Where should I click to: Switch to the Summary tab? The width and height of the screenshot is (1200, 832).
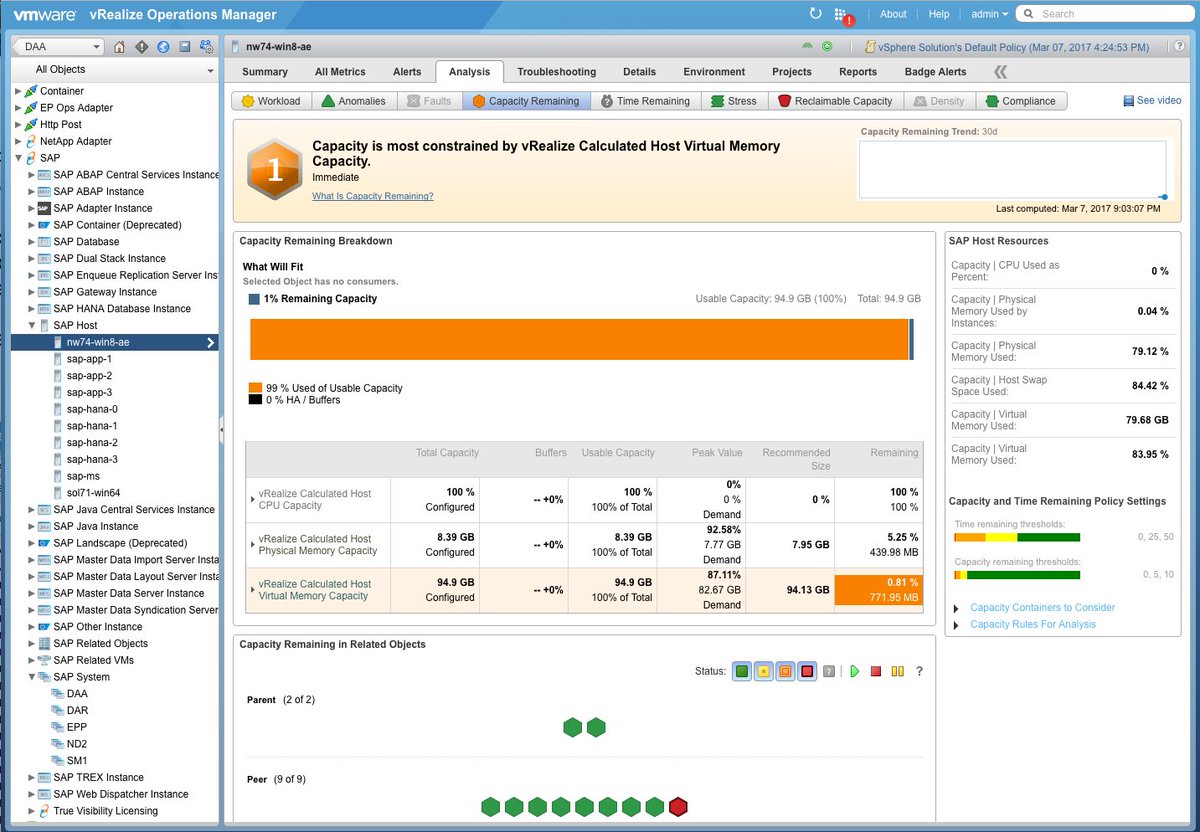coord(265,72)
